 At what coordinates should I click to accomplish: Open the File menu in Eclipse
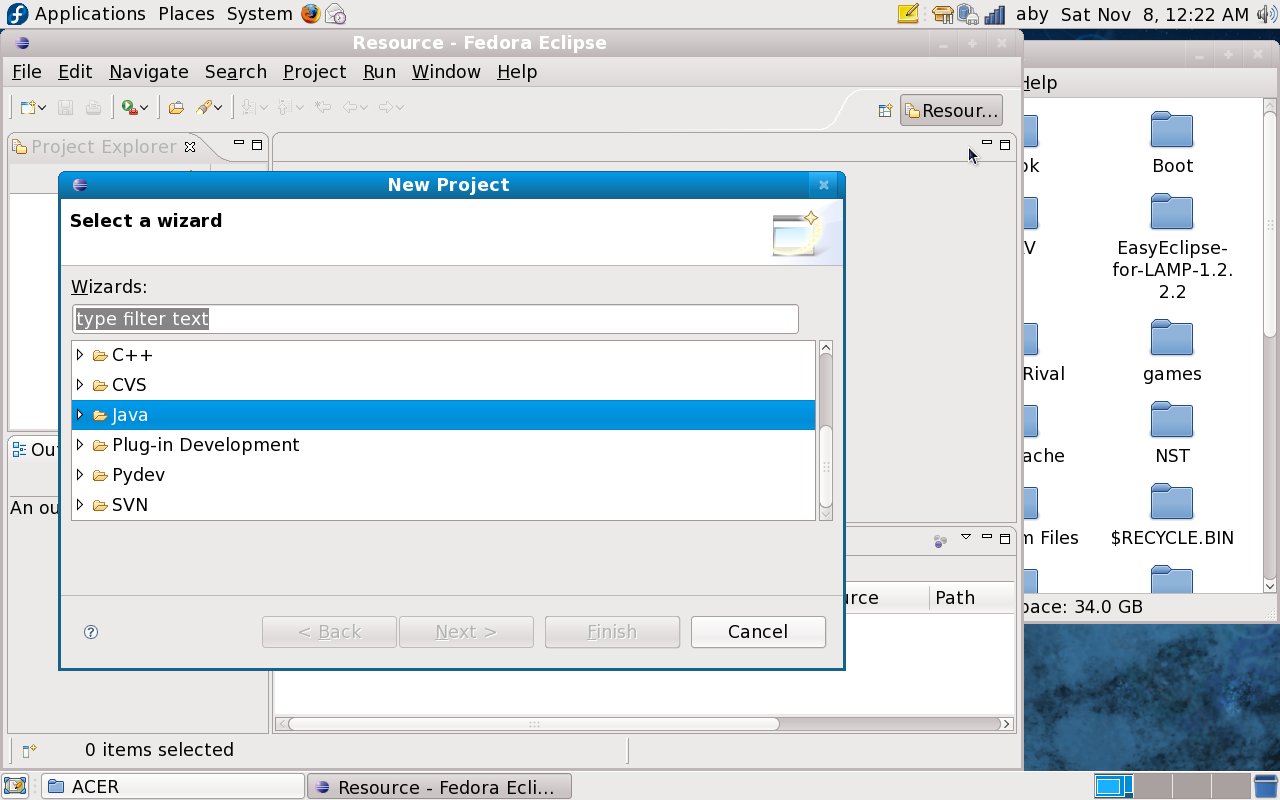point(26,72)
